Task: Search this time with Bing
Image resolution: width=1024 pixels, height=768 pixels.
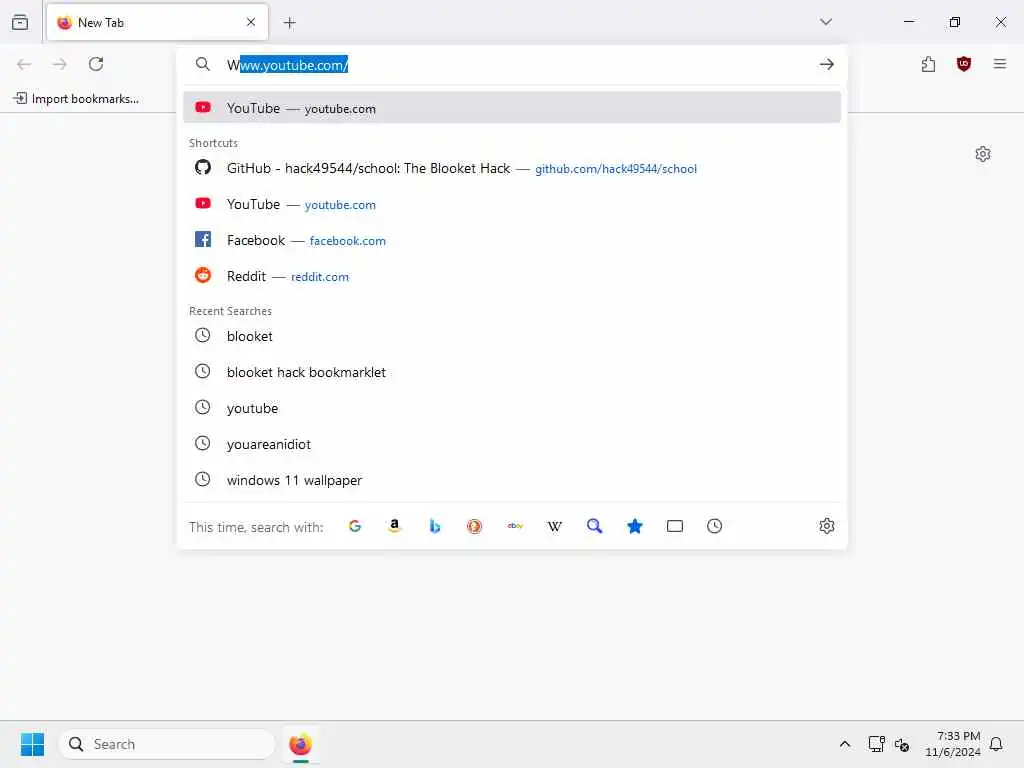Action: [434, 526]
